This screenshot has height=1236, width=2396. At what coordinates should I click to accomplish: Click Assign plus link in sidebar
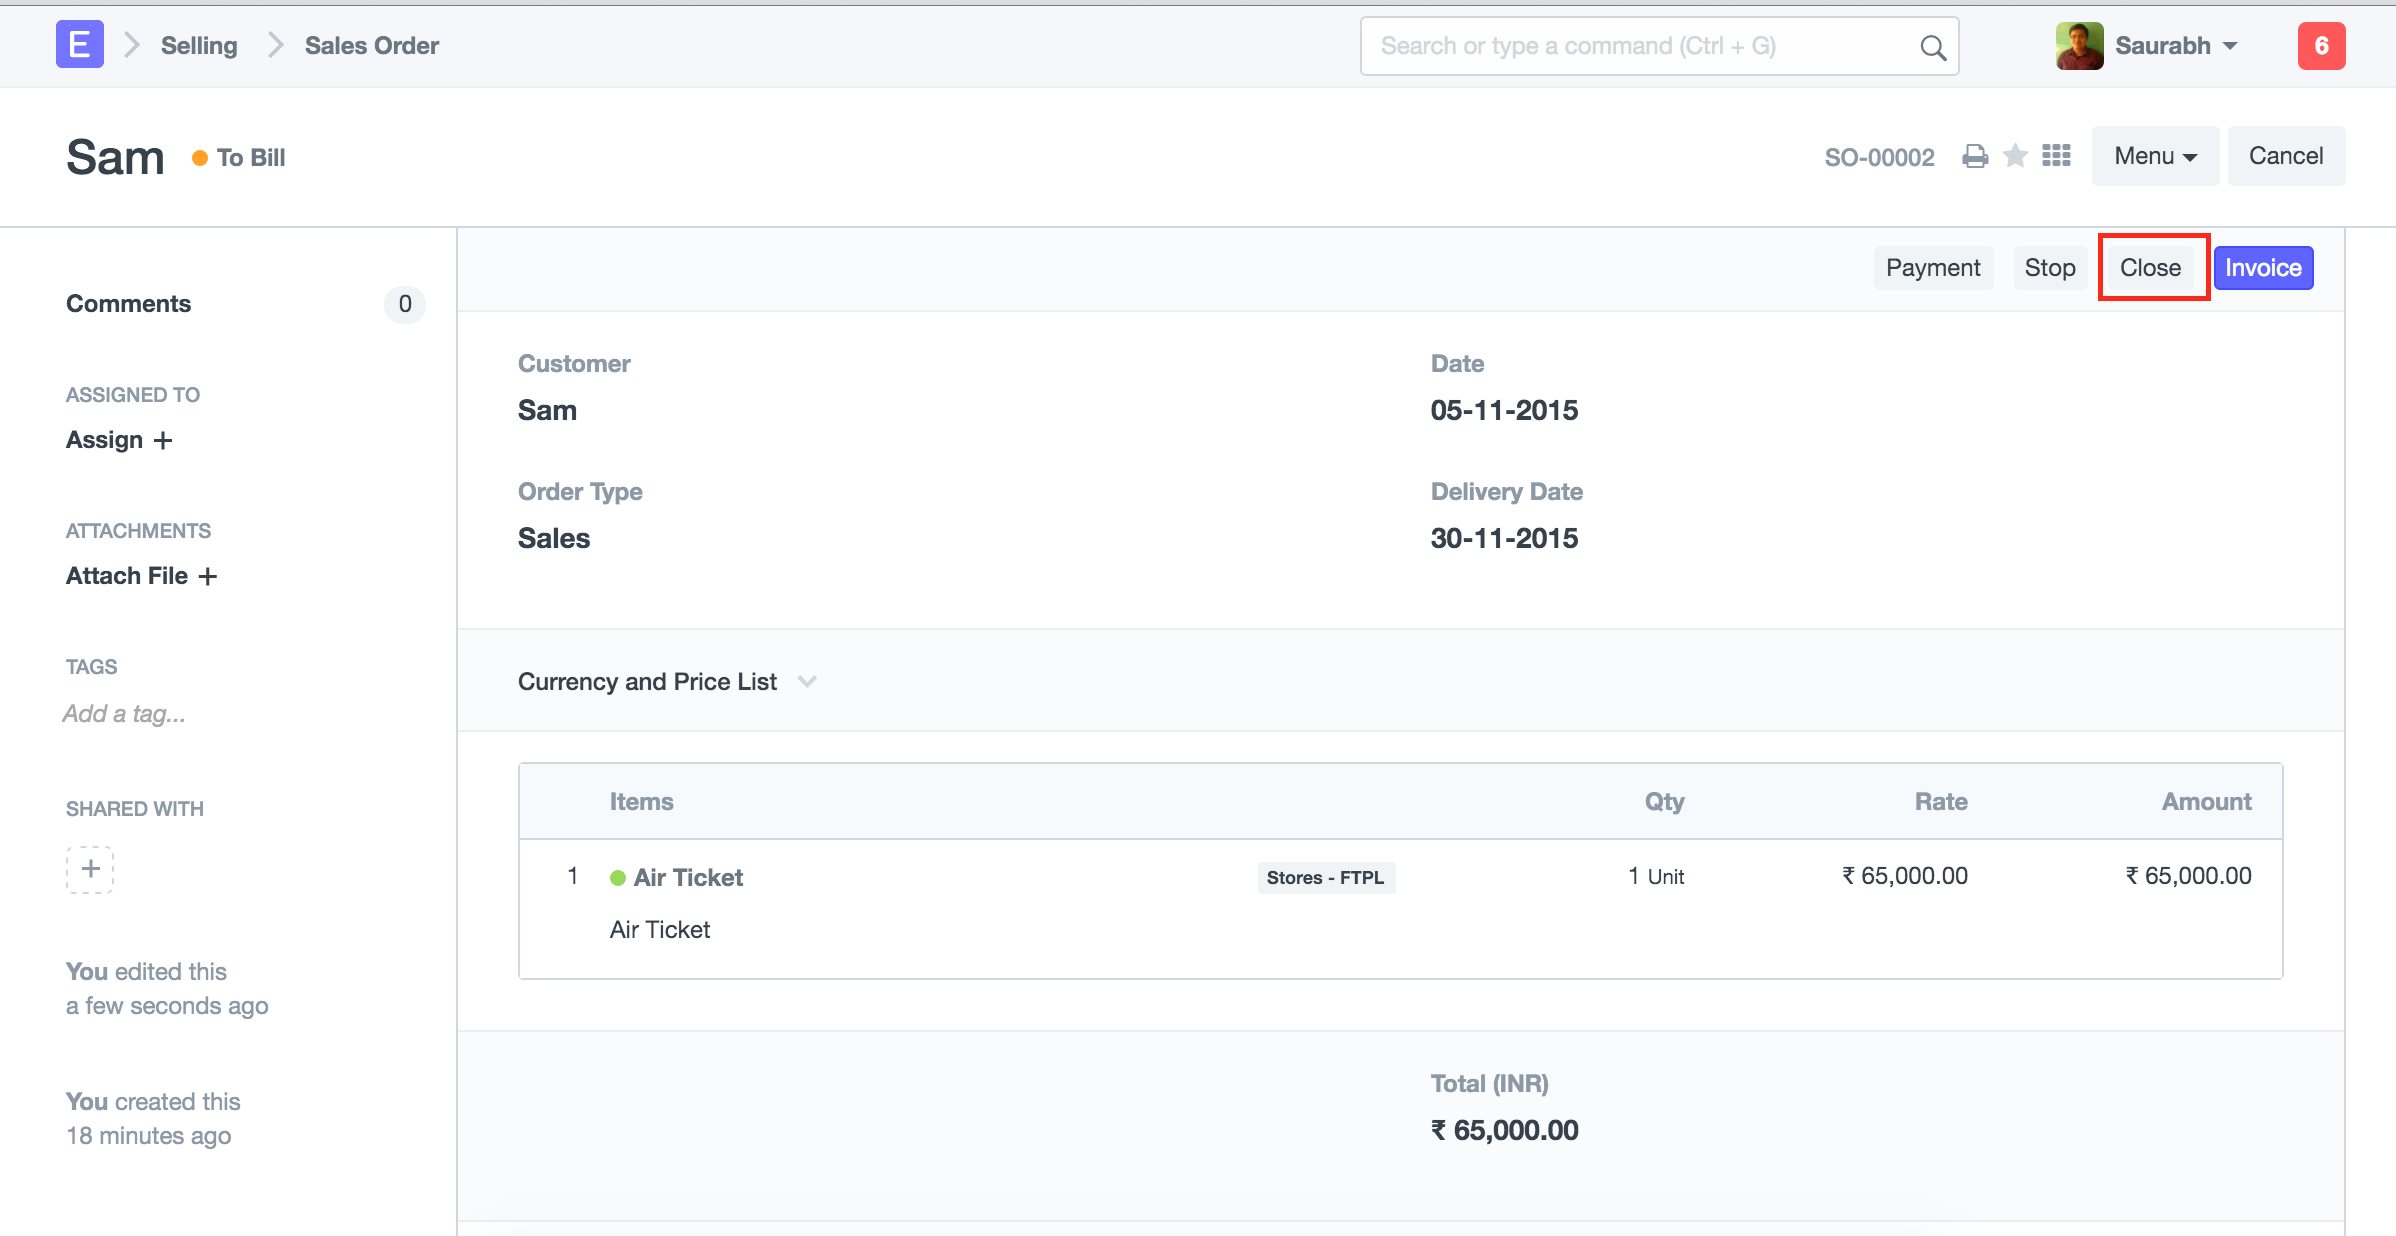click(119, 440)
